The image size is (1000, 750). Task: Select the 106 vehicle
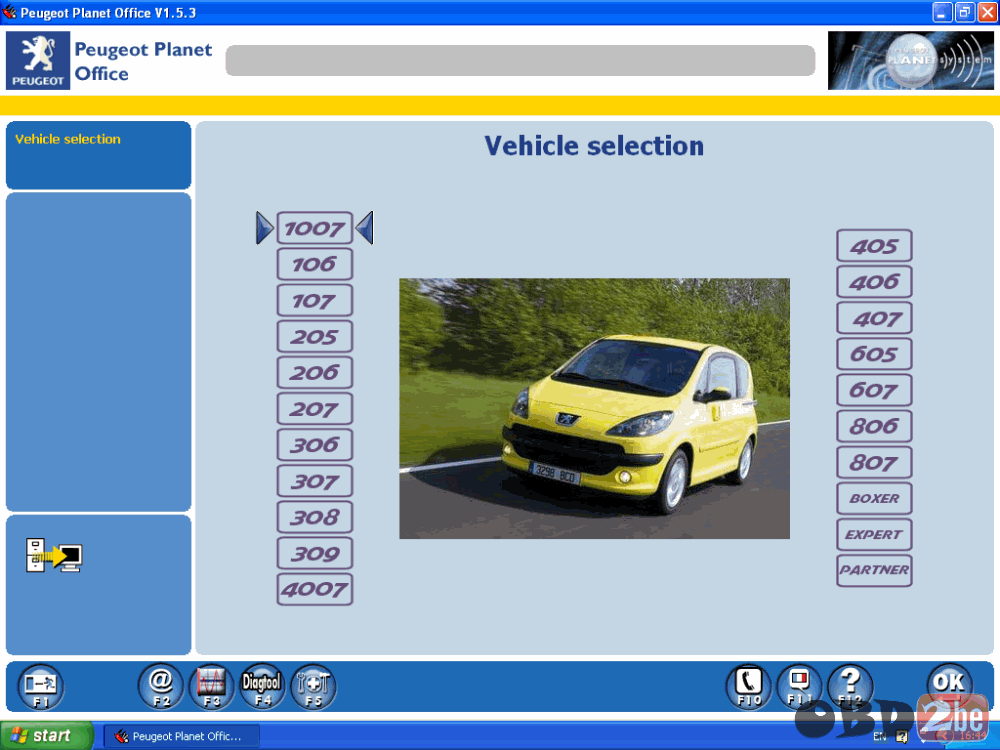click(x=314, y=264)
